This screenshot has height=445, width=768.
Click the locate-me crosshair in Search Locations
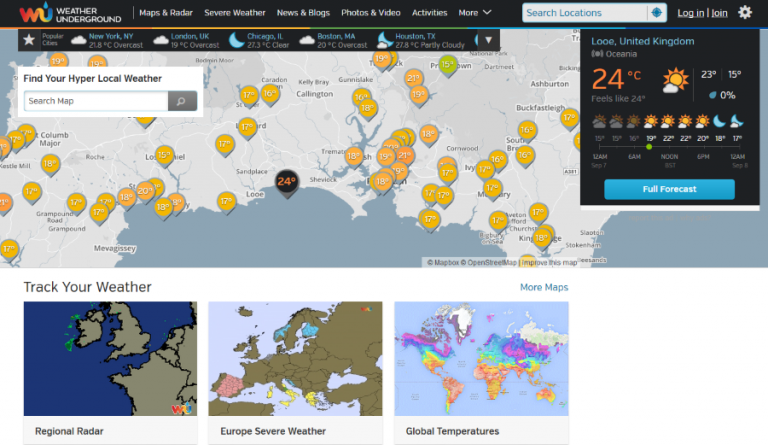click(x=656, y=13)
